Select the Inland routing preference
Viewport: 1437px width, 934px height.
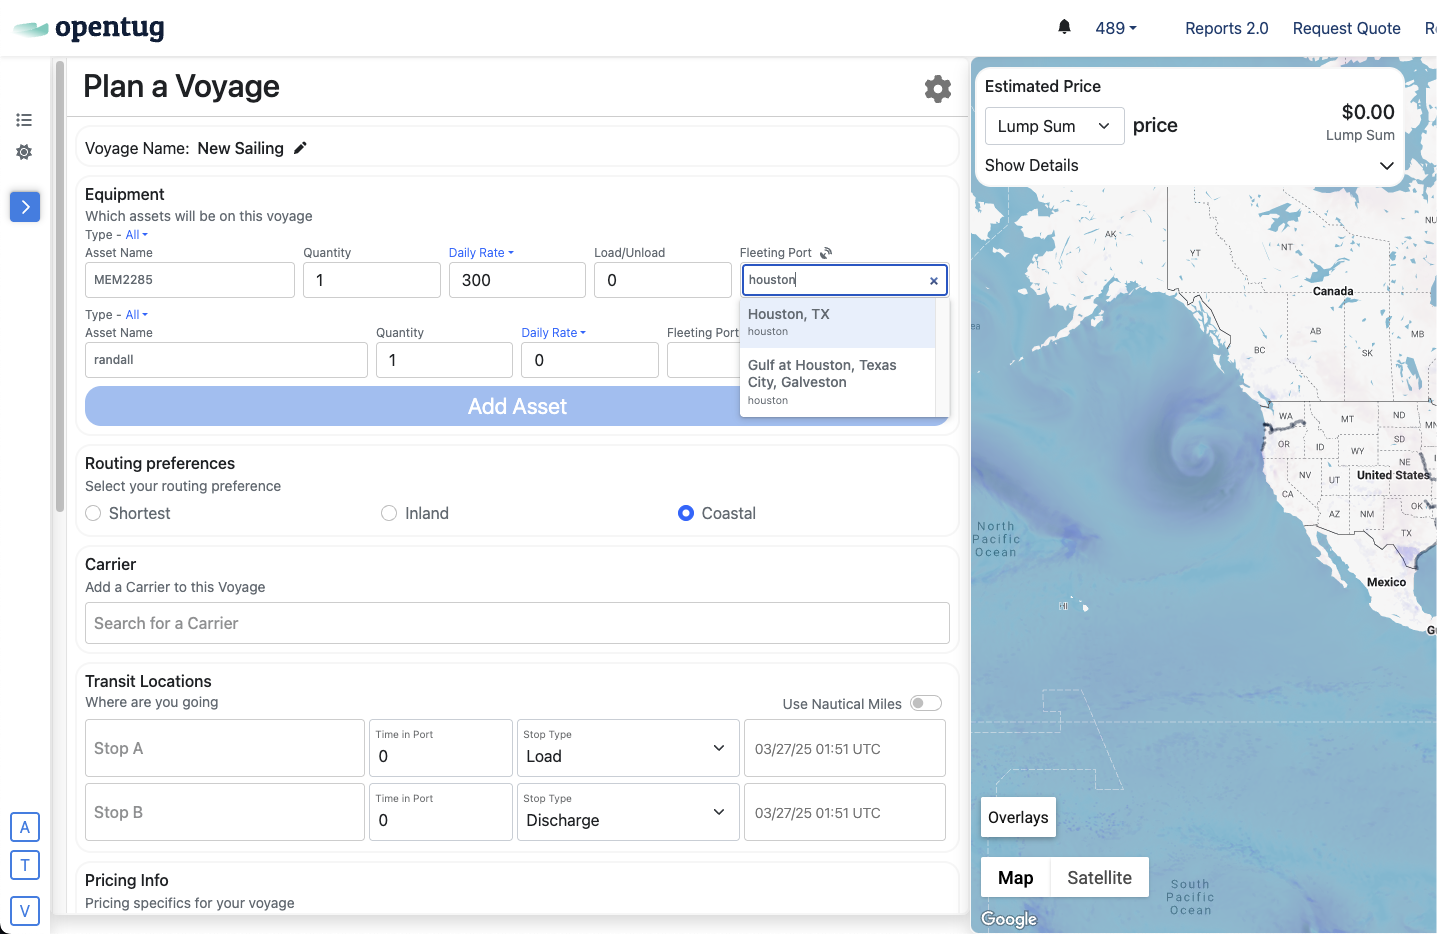pyautogui.click(x=389, y=513)
